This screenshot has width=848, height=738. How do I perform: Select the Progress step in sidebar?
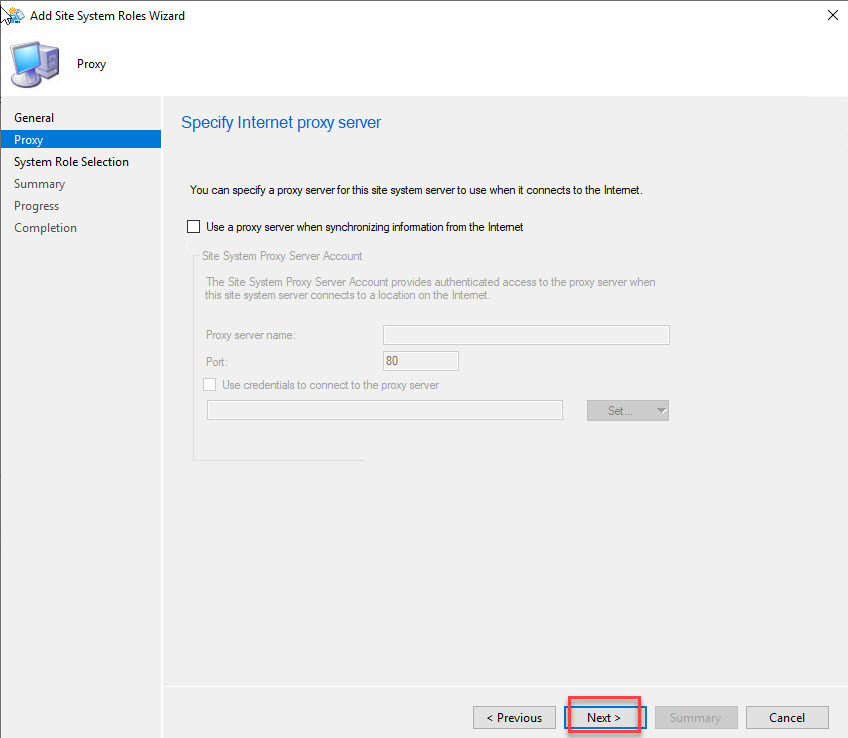(37, 206)
